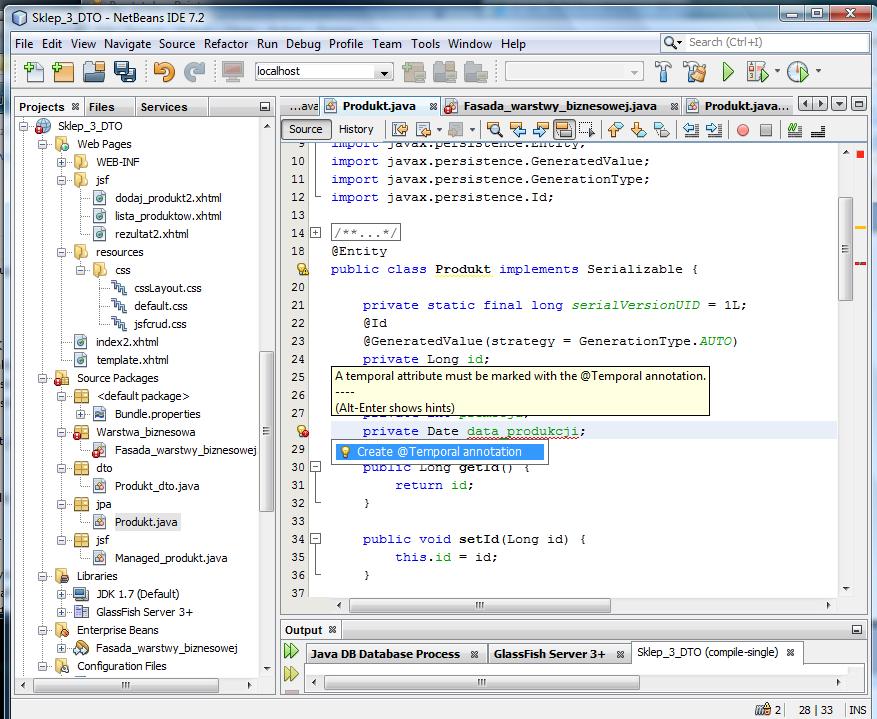Select Produkt_dto.java in the project tree

click(x=157, y=486)
